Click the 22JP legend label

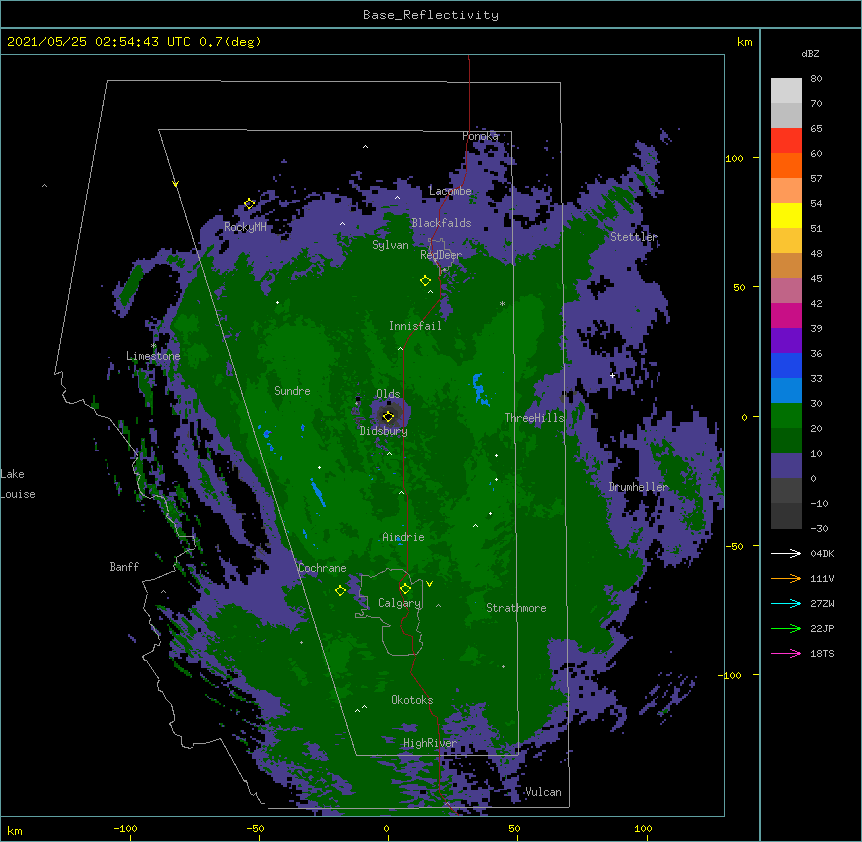point(822,628)
